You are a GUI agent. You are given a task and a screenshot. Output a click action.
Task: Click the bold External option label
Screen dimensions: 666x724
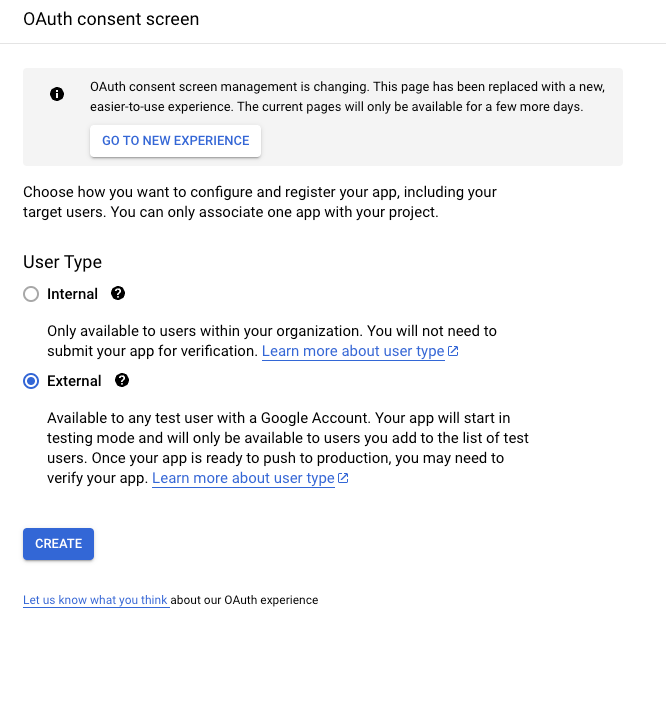click(74, 381)
